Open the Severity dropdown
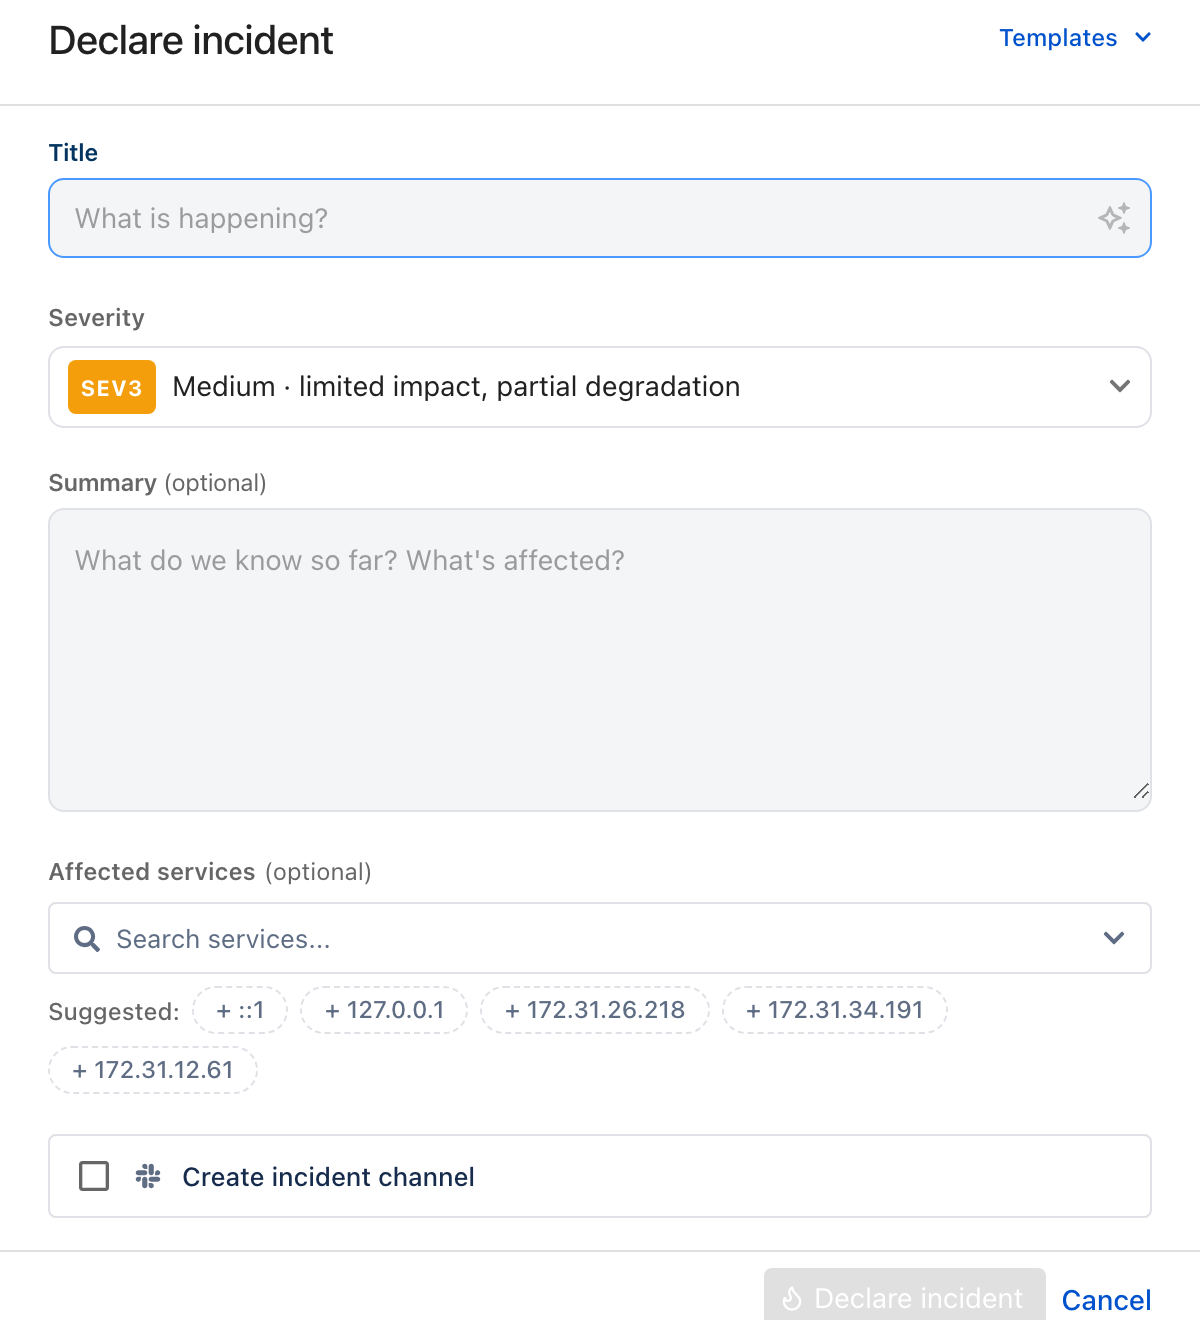This screenshot has width=1200, height=1320. pos(600,387)
